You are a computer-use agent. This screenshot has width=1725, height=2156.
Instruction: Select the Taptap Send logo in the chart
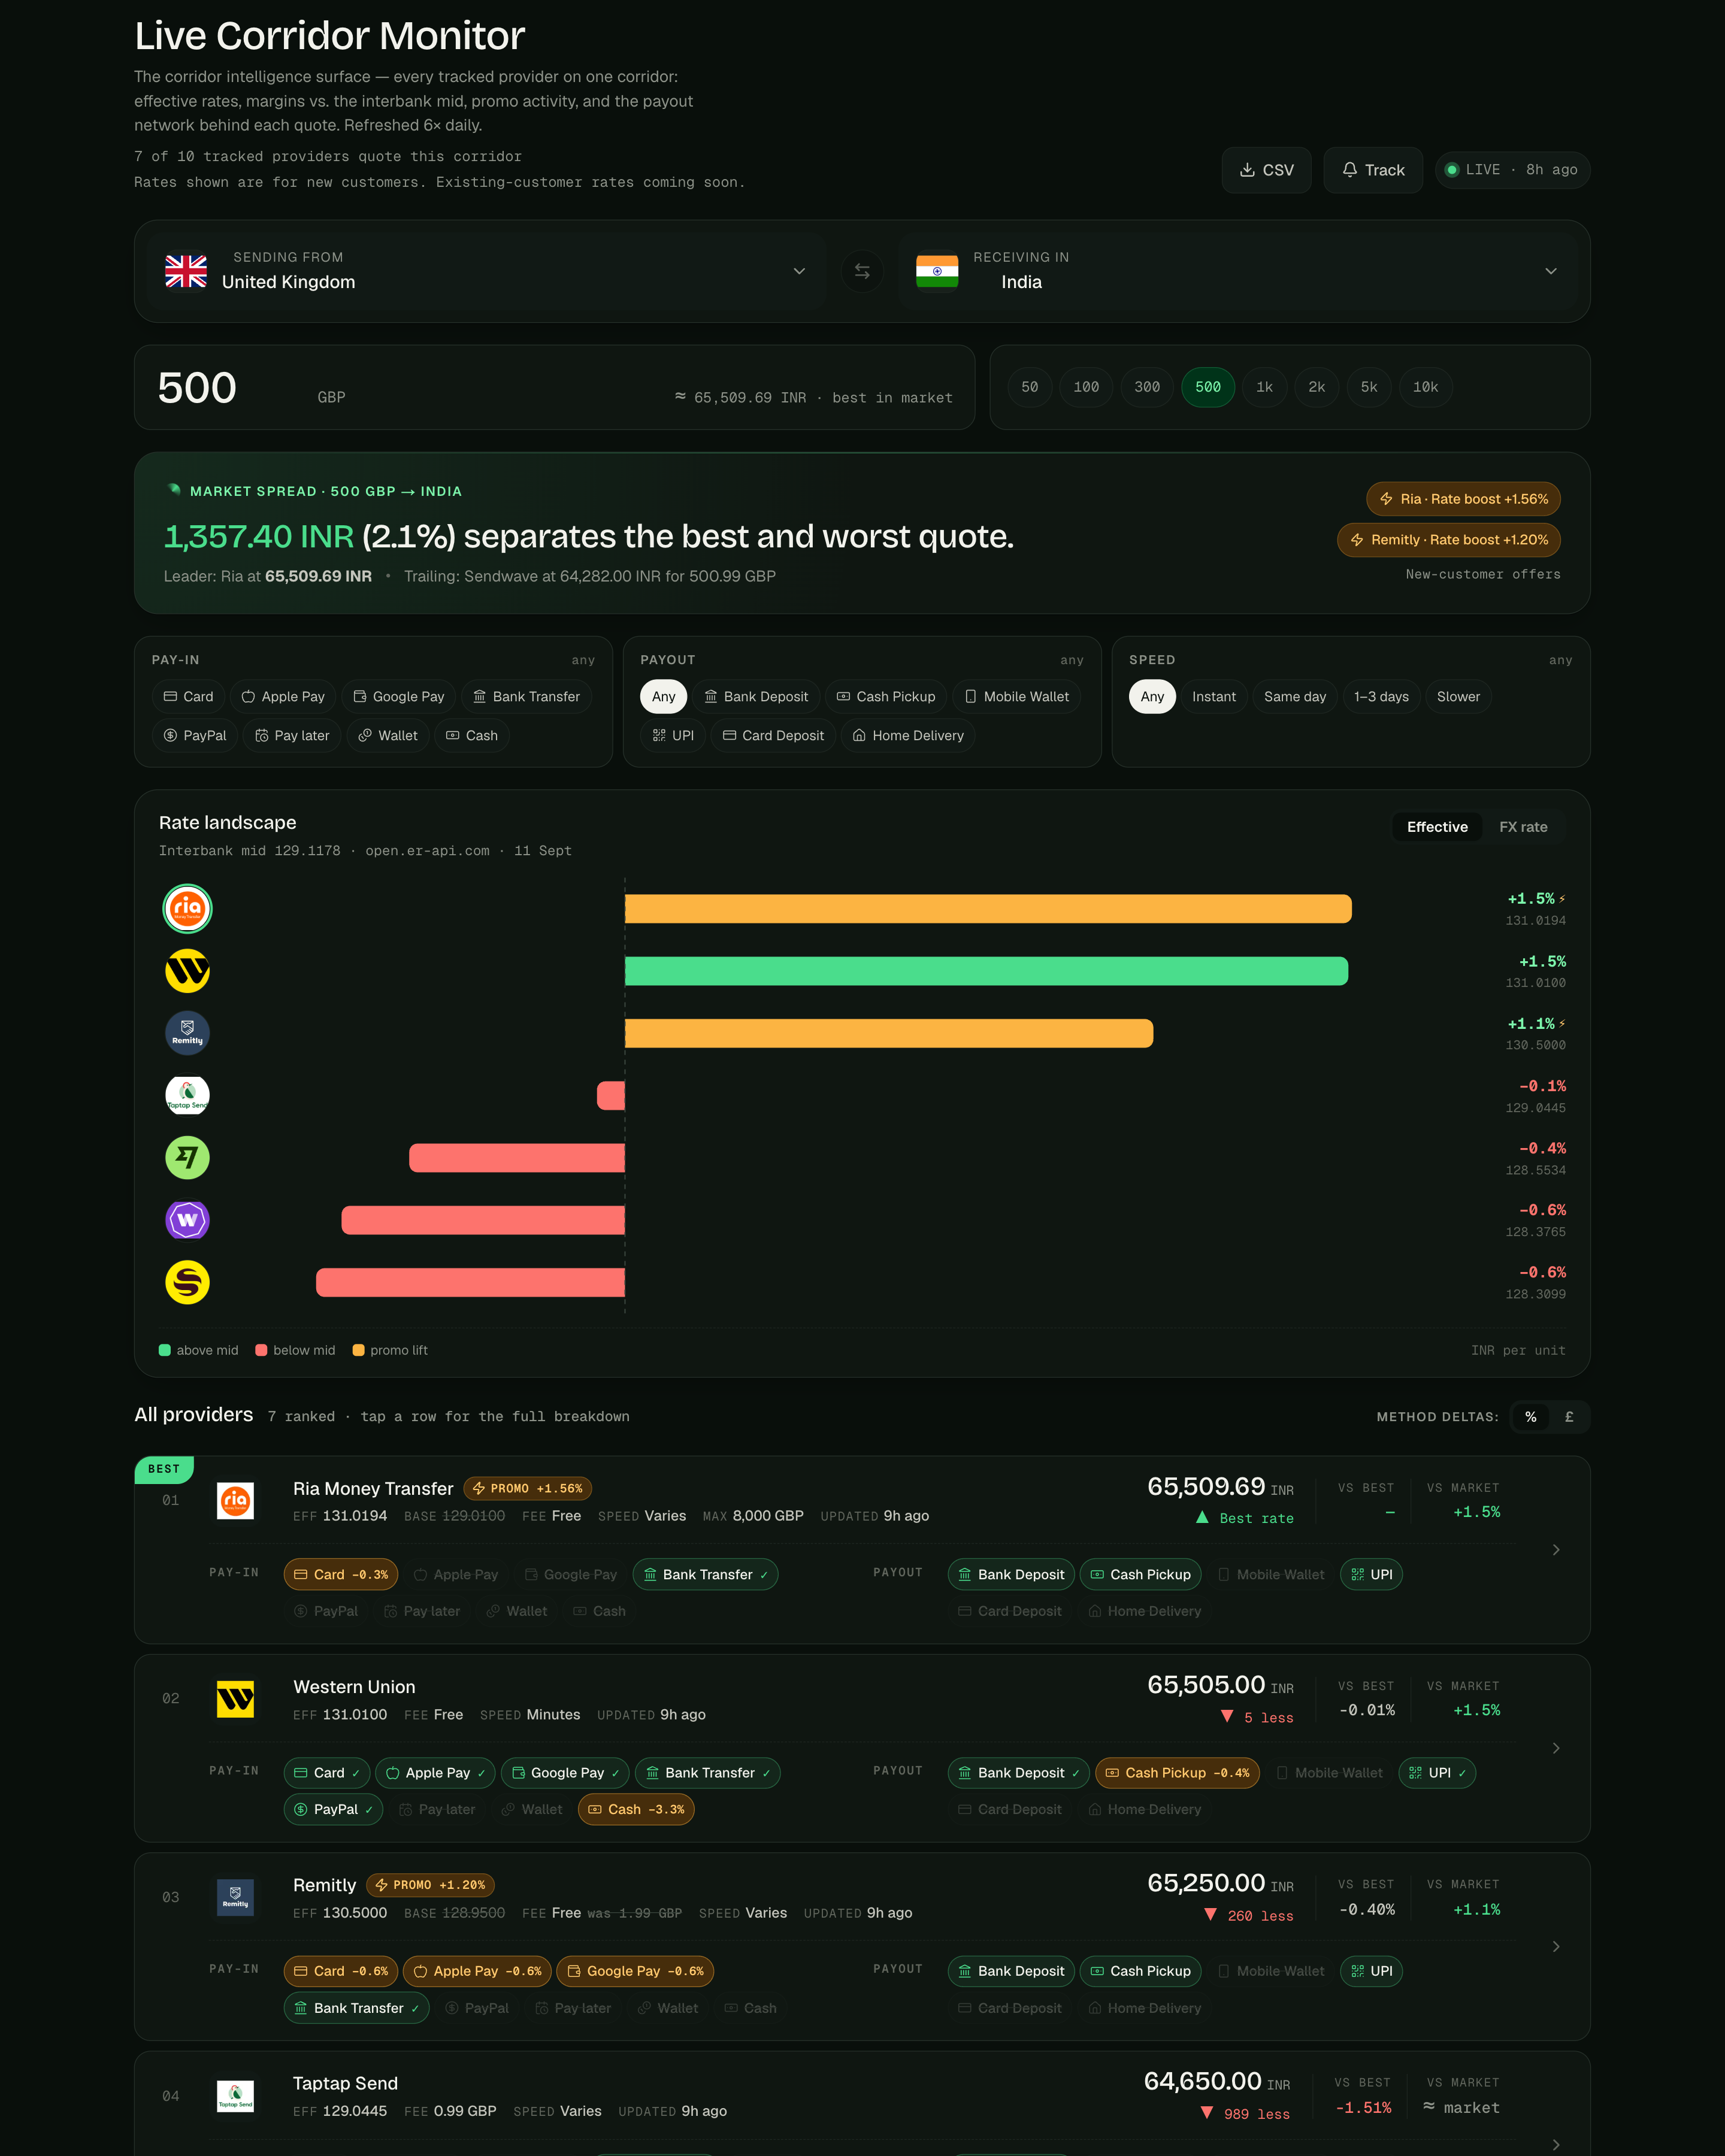[187, 1096]
